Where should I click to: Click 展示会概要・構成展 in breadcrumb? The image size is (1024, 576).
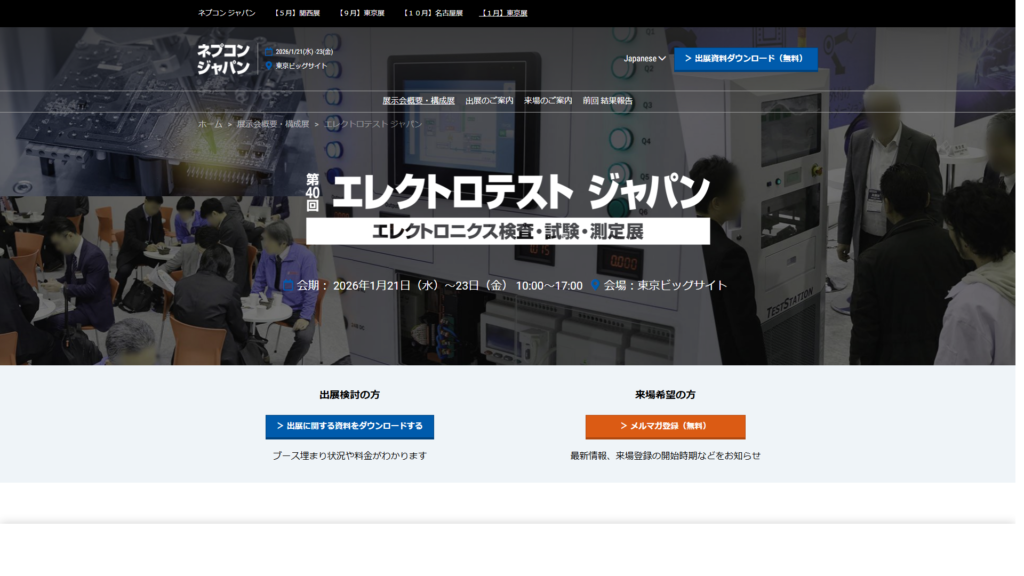coord(273,124)
